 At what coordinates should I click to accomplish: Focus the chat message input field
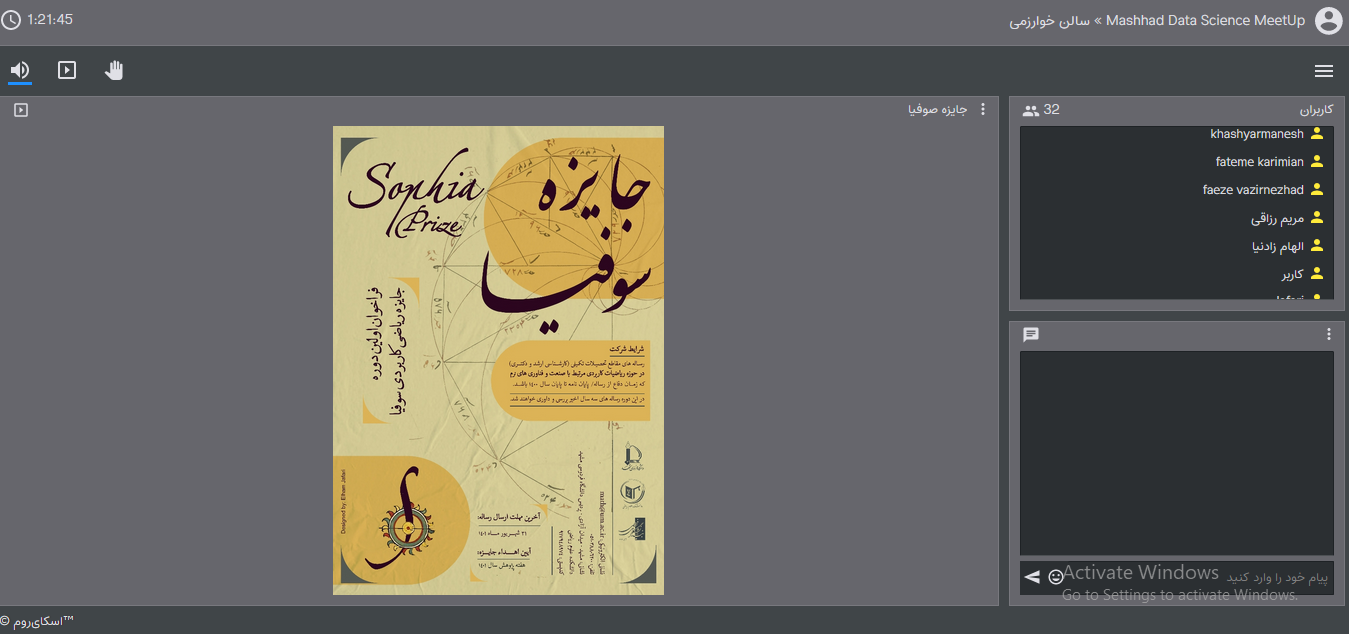[x=1200, y=577]
